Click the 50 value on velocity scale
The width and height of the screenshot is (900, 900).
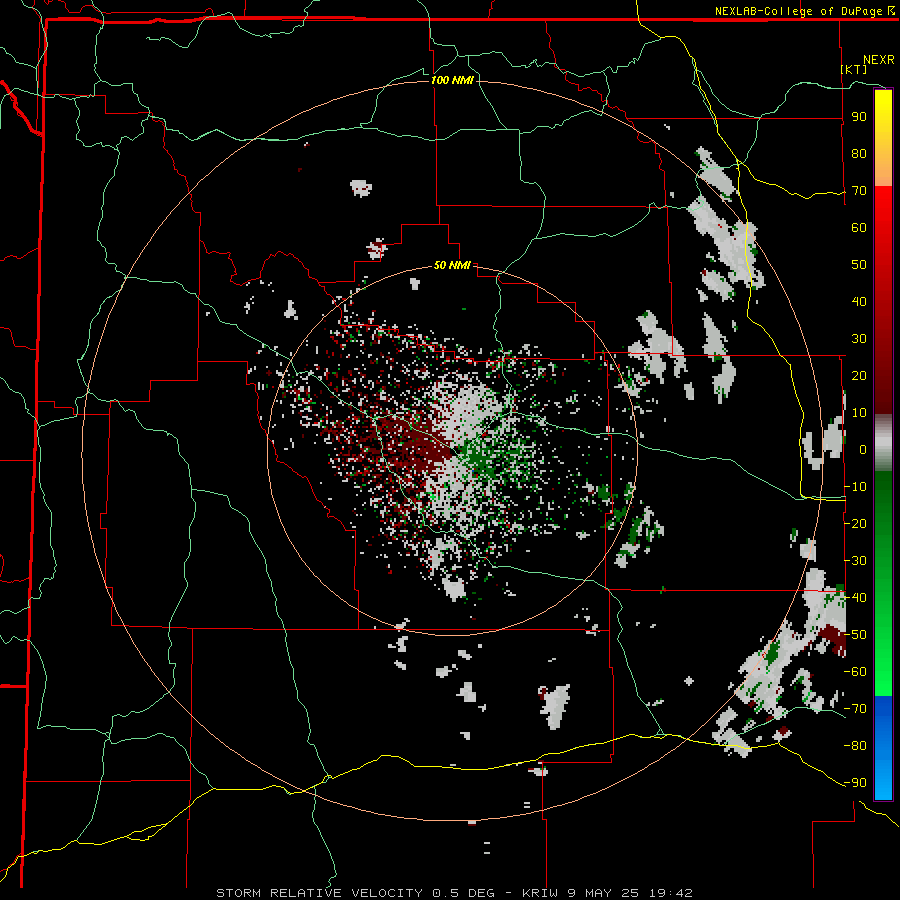pyautogui.click(x=859, y=265)
